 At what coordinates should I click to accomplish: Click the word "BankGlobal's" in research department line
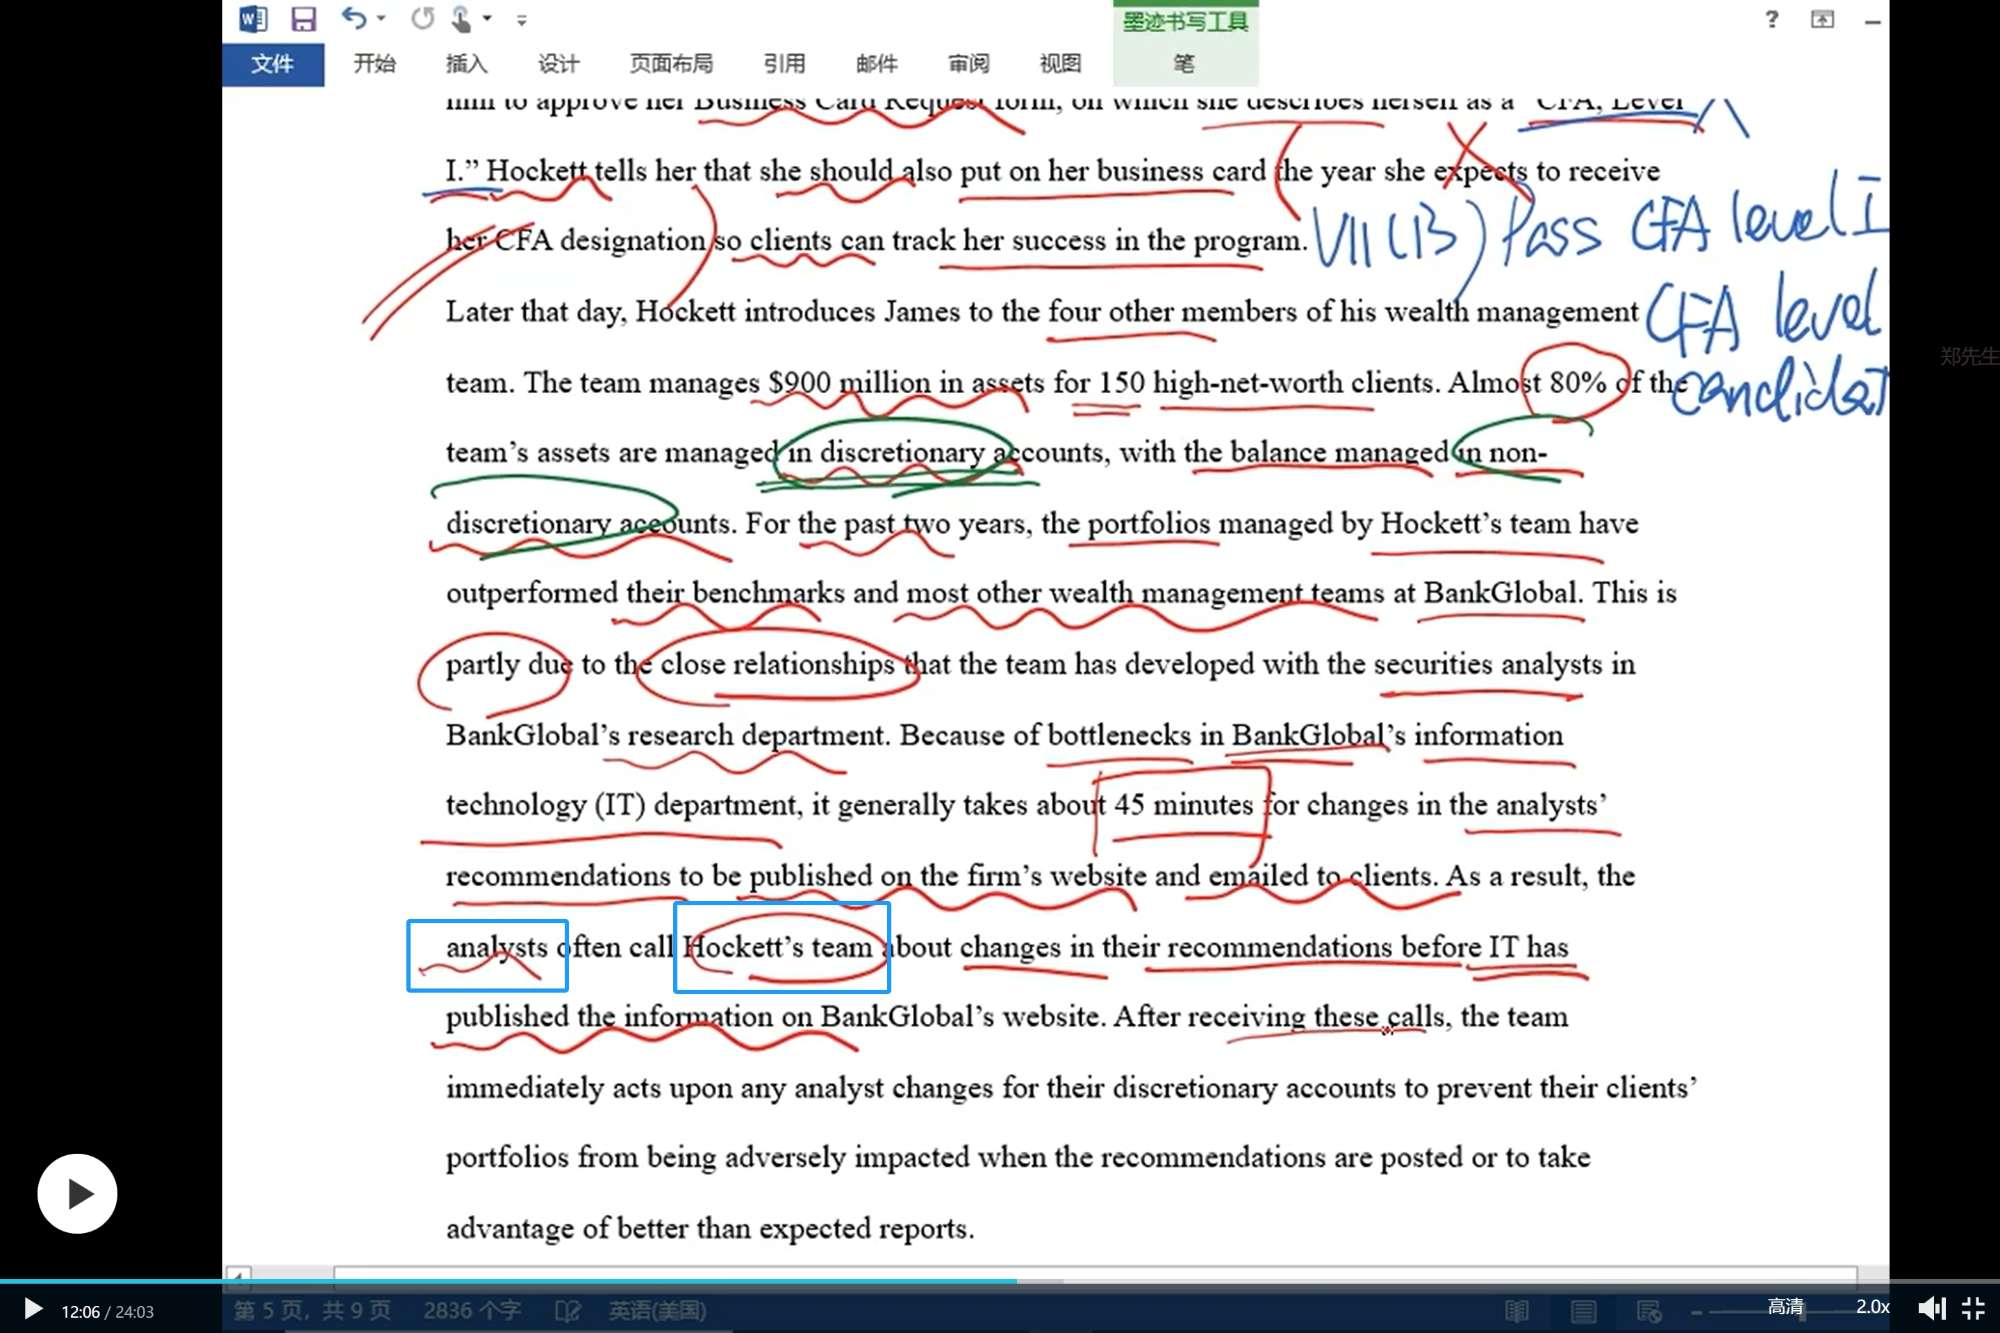(532, 735)
